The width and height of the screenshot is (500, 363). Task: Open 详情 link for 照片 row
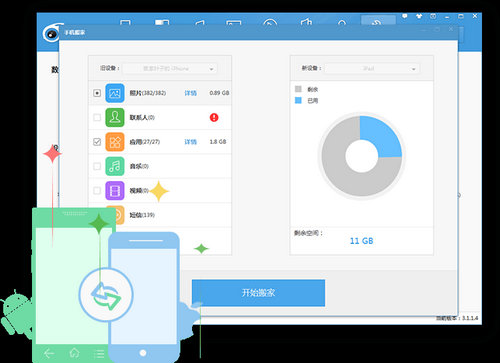[190, 93]
